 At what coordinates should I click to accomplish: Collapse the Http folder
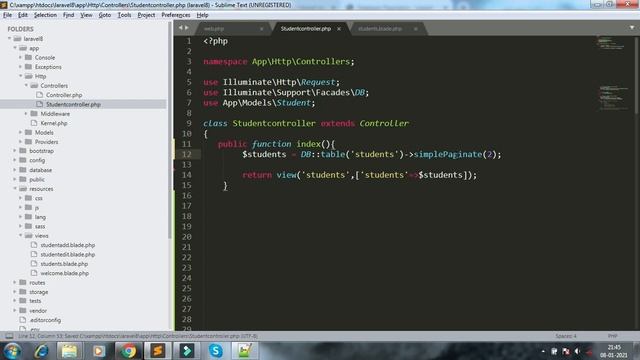20,76
